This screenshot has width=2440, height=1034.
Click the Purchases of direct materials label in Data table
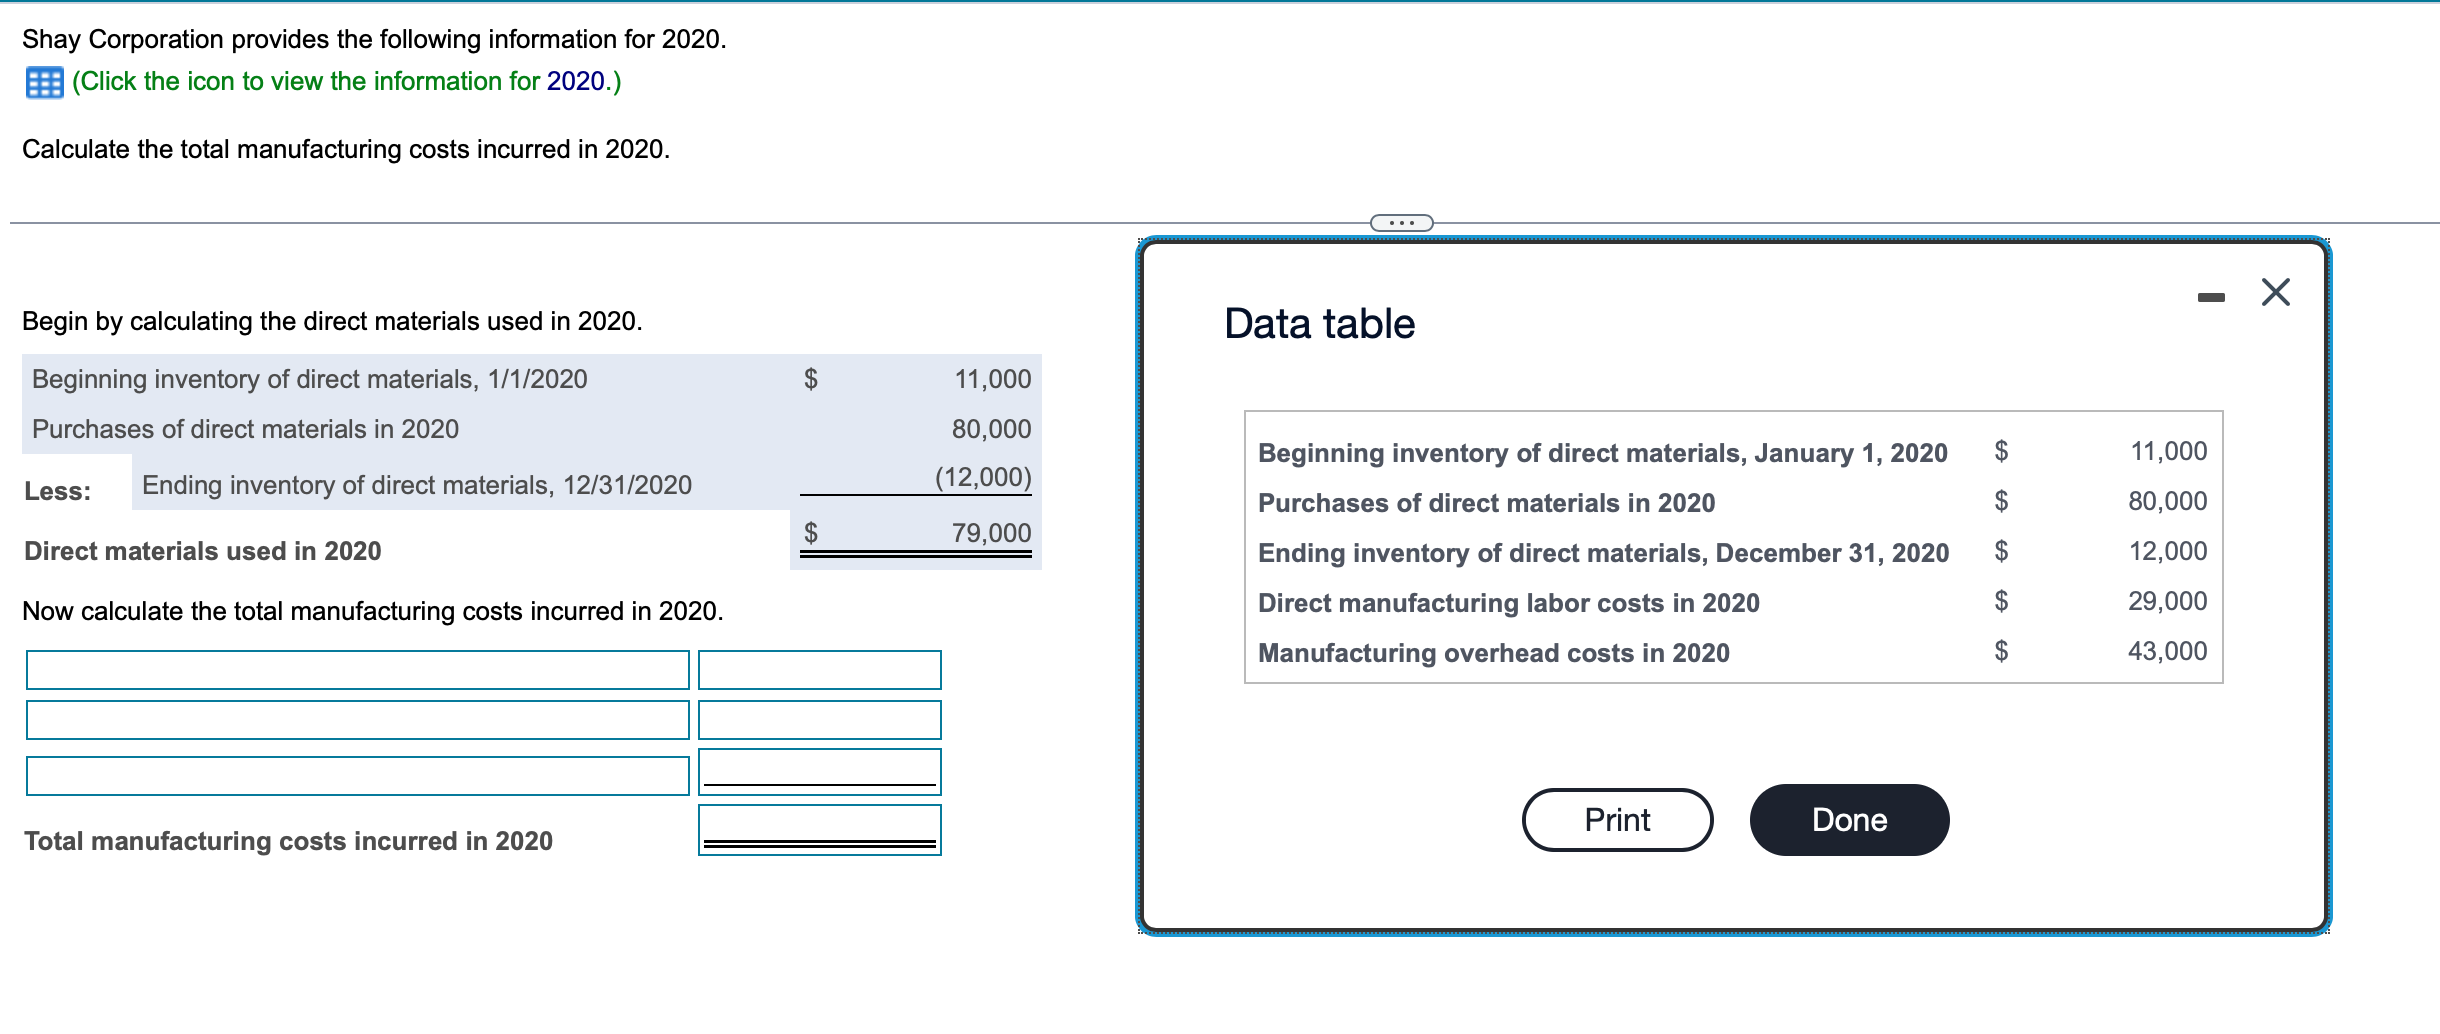[1486, 503]
